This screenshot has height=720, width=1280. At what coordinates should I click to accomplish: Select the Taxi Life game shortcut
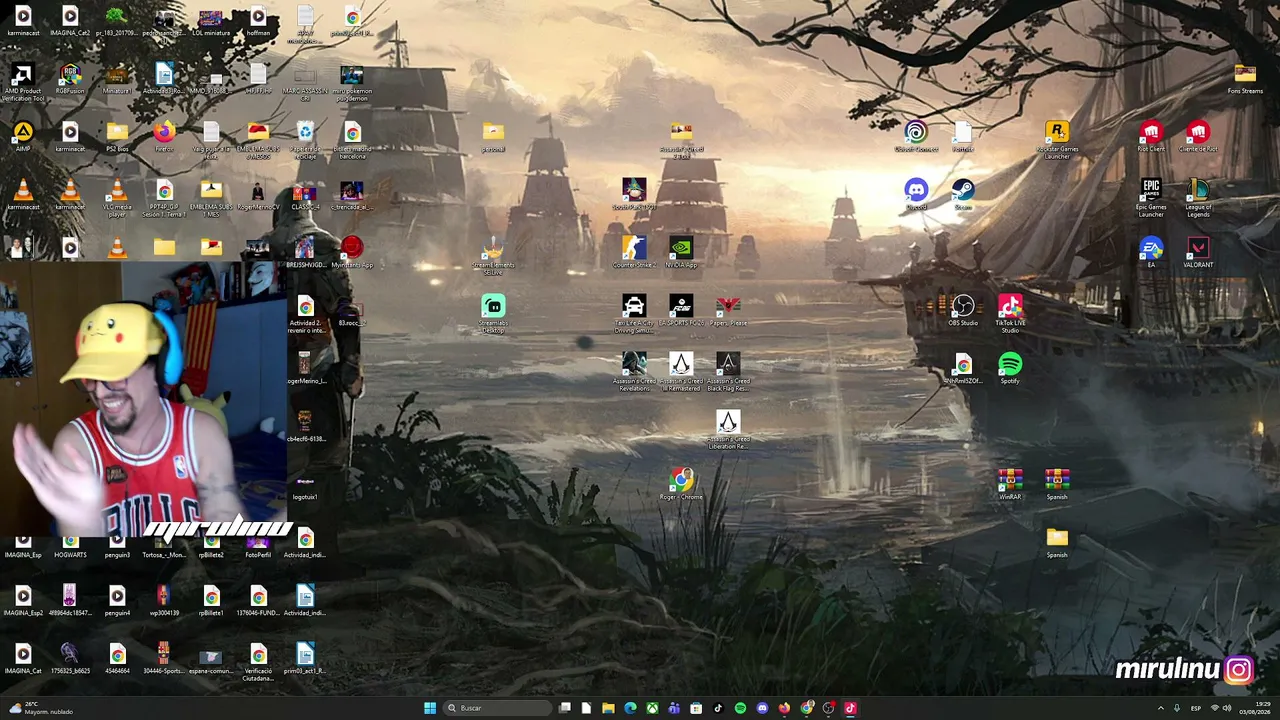click(x=634, y=314)
